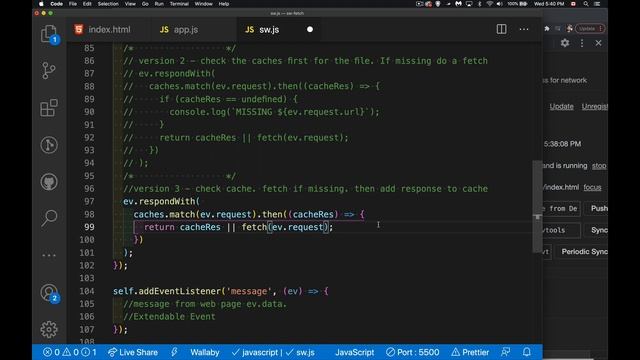Open the Search magnifier in activity bar
This screenshot has height=360, width=640.
pyautogui.click(x=49, y=218)
